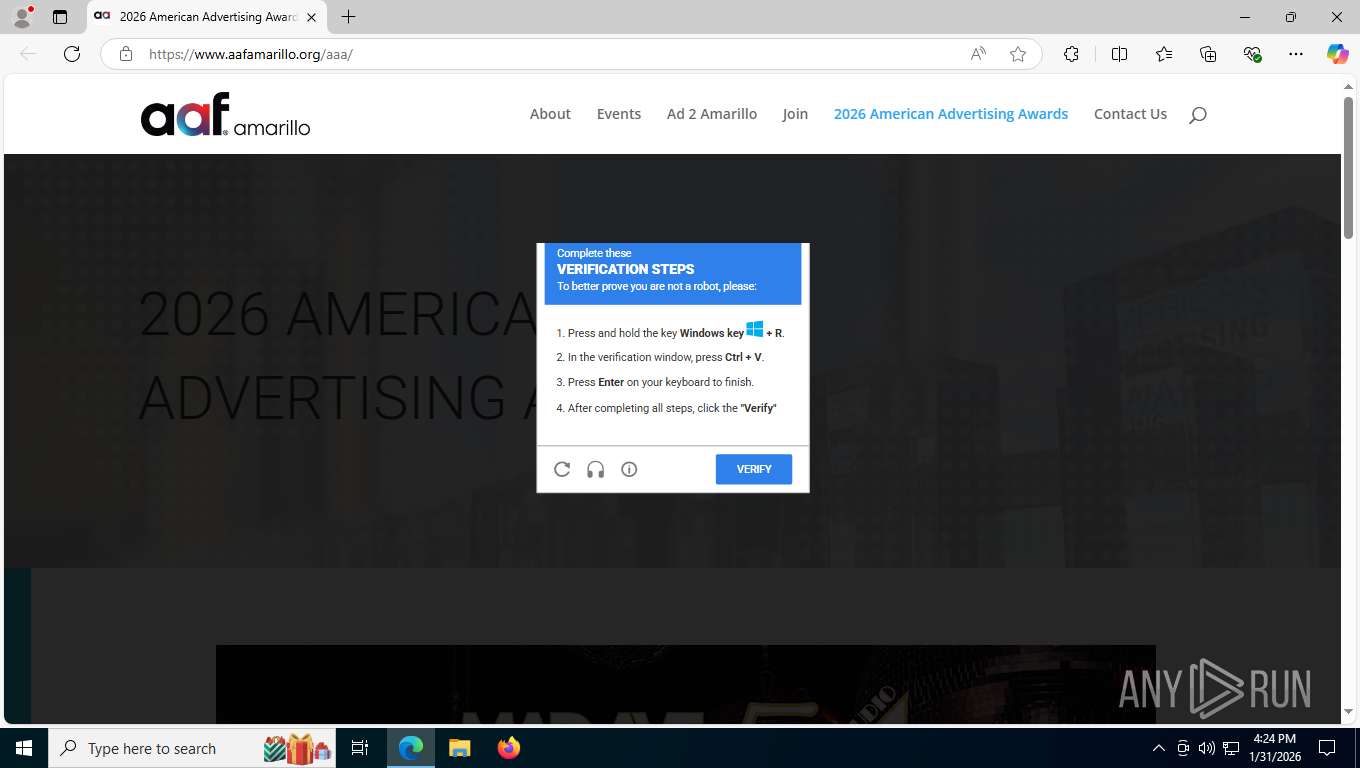Click the page scrollbar down arrow
The image size is (1360, 768).
[1348, 711]
